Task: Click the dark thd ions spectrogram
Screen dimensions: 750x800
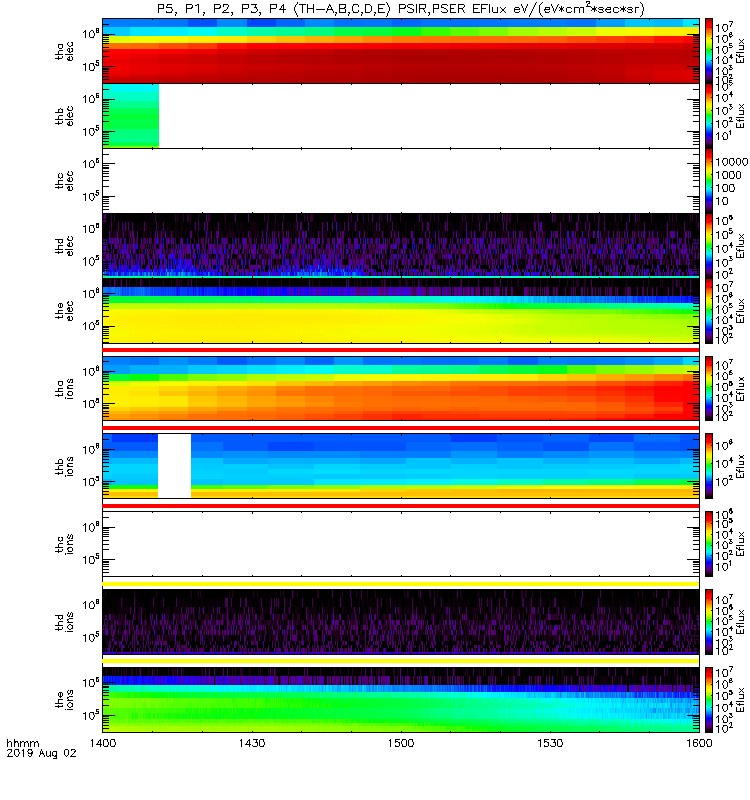Action: pyautogui.click(x=401, y=622)
